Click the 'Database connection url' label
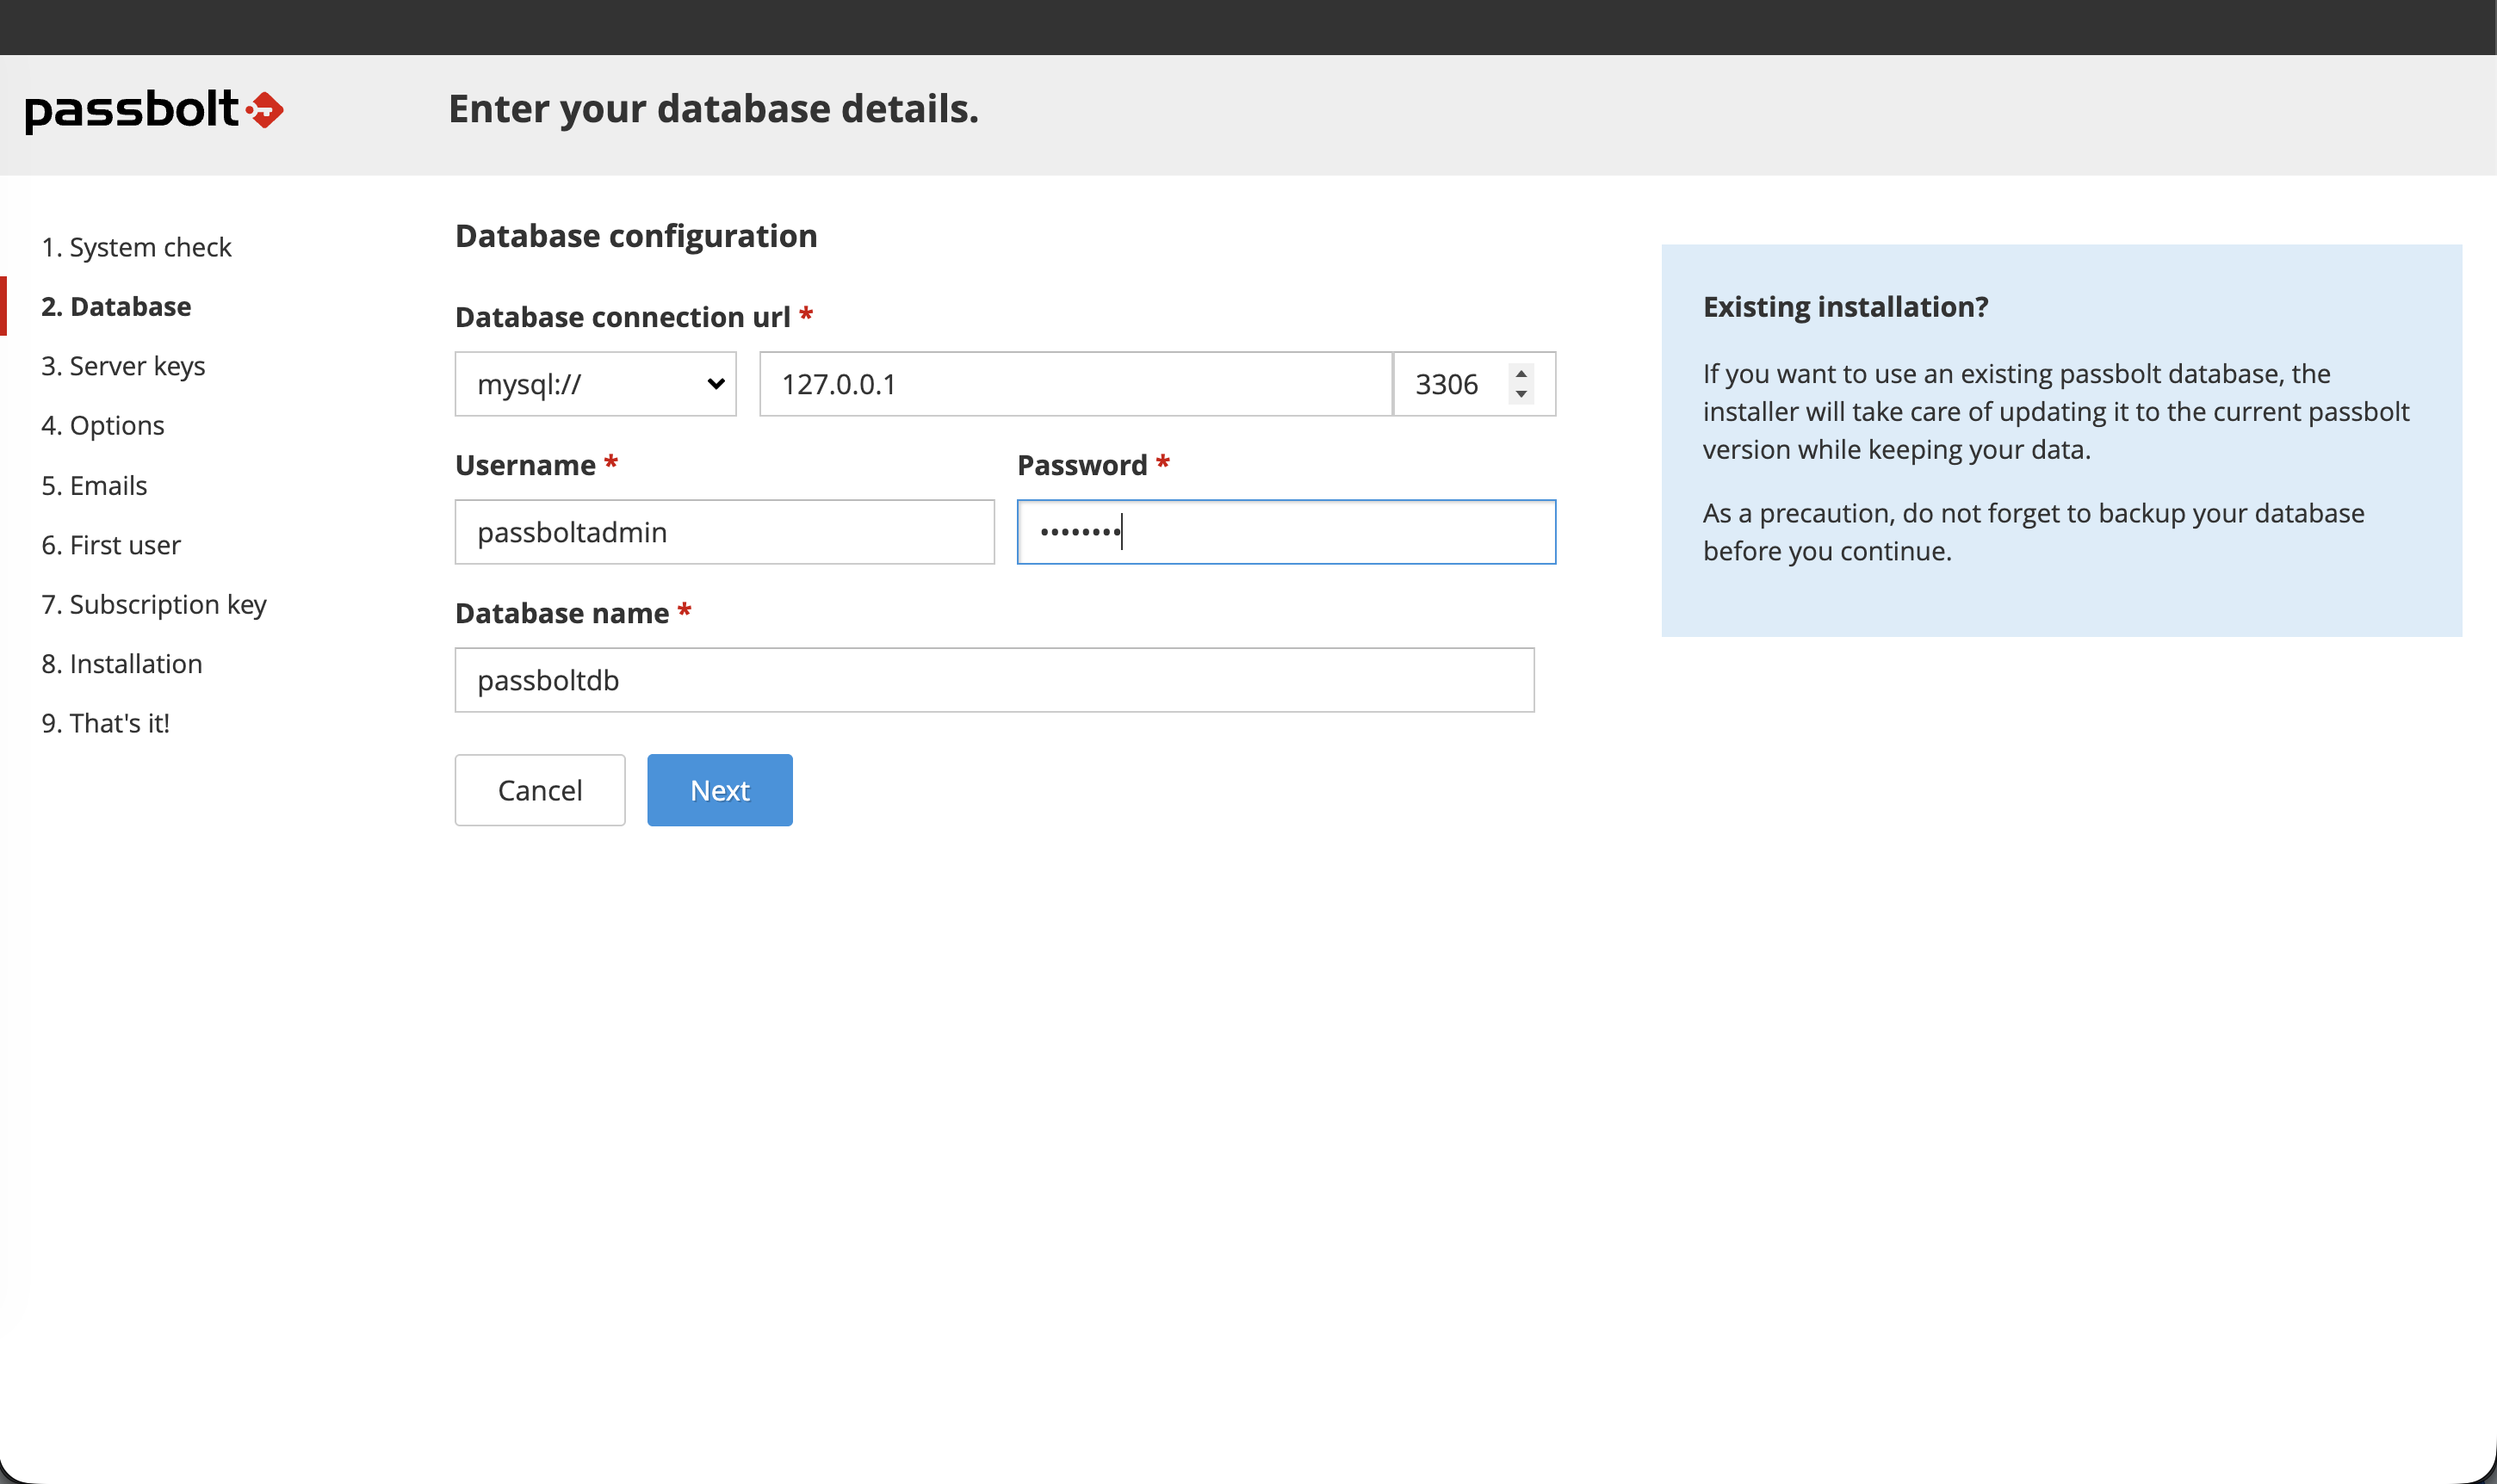The width and height of the screenshot is (2497, 1484). coord(623,317)
